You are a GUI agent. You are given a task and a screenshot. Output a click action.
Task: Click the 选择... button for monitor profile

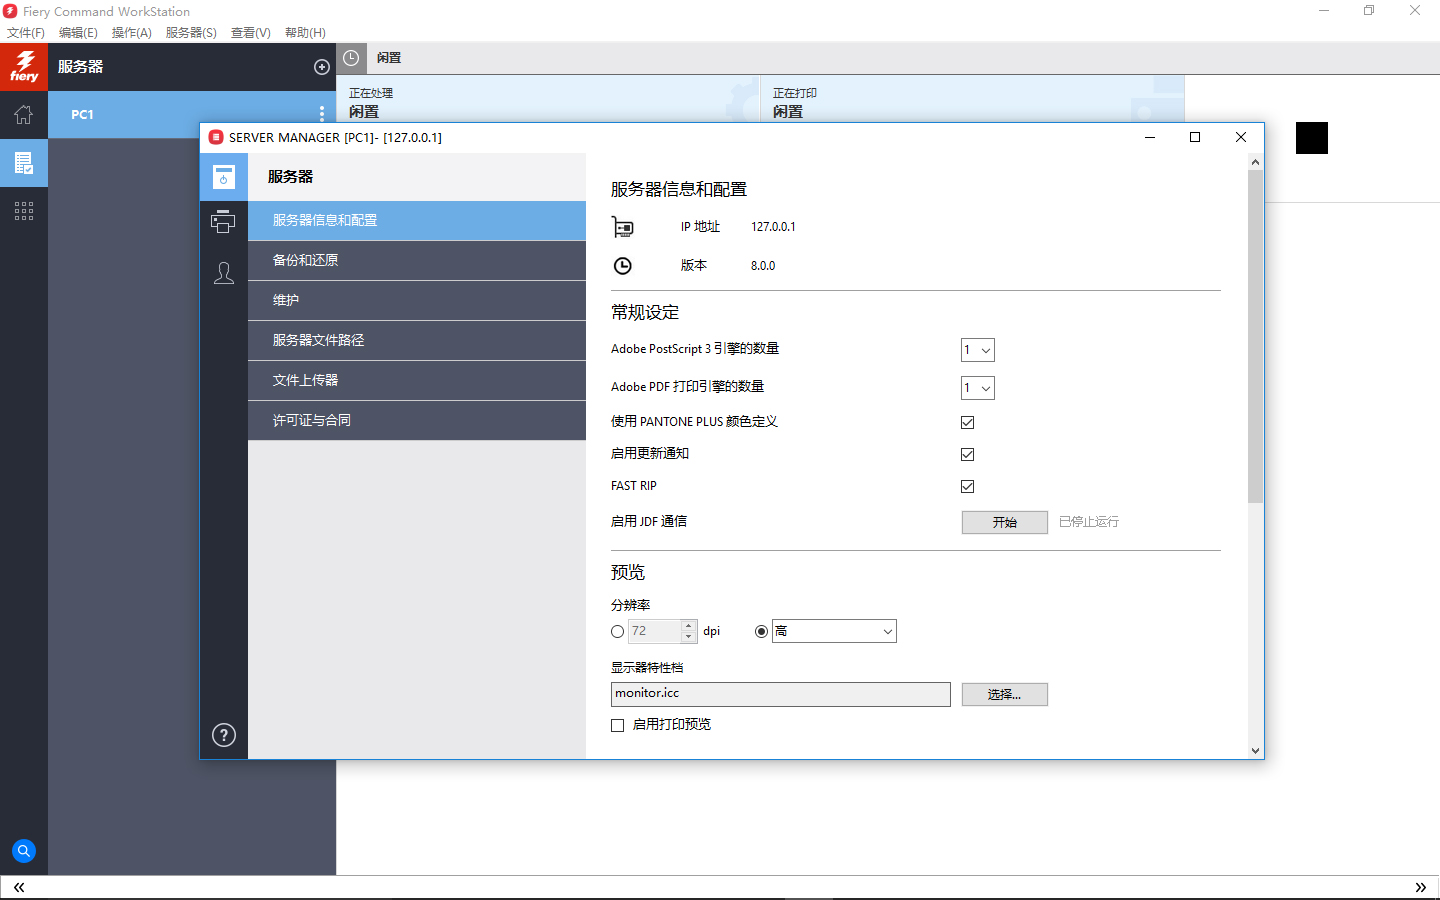[1005, 694]
